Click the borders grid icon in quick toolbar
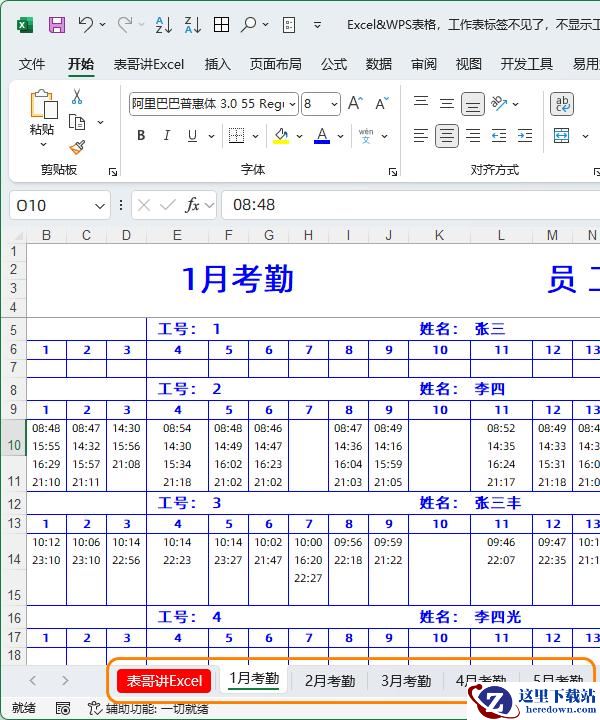 tap(221, 25)
